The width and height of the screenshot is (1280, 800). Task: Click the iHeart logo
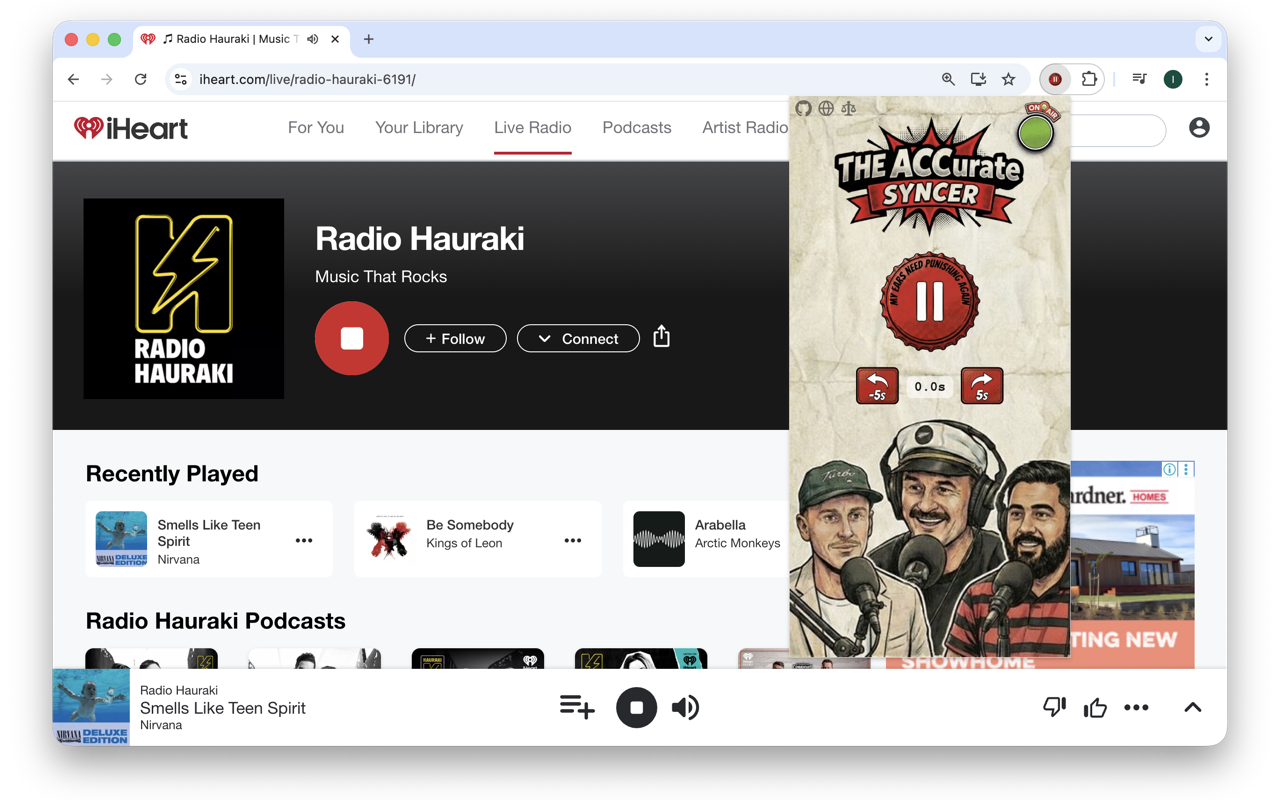point(131,128)
